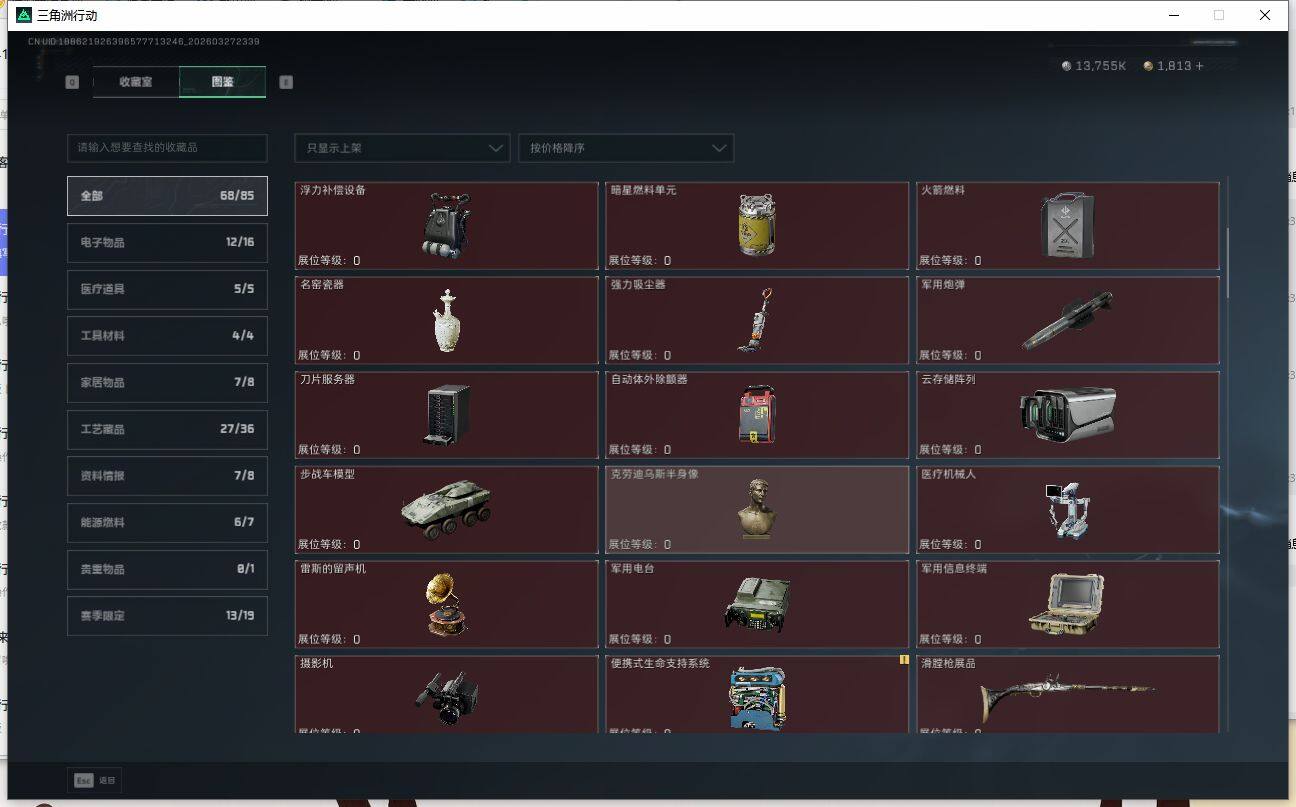Image resolution: width=1296 pixels, height=807 pixels.
Task: Open the 刀片服务器 server item
Action: [x=447, y=415]
